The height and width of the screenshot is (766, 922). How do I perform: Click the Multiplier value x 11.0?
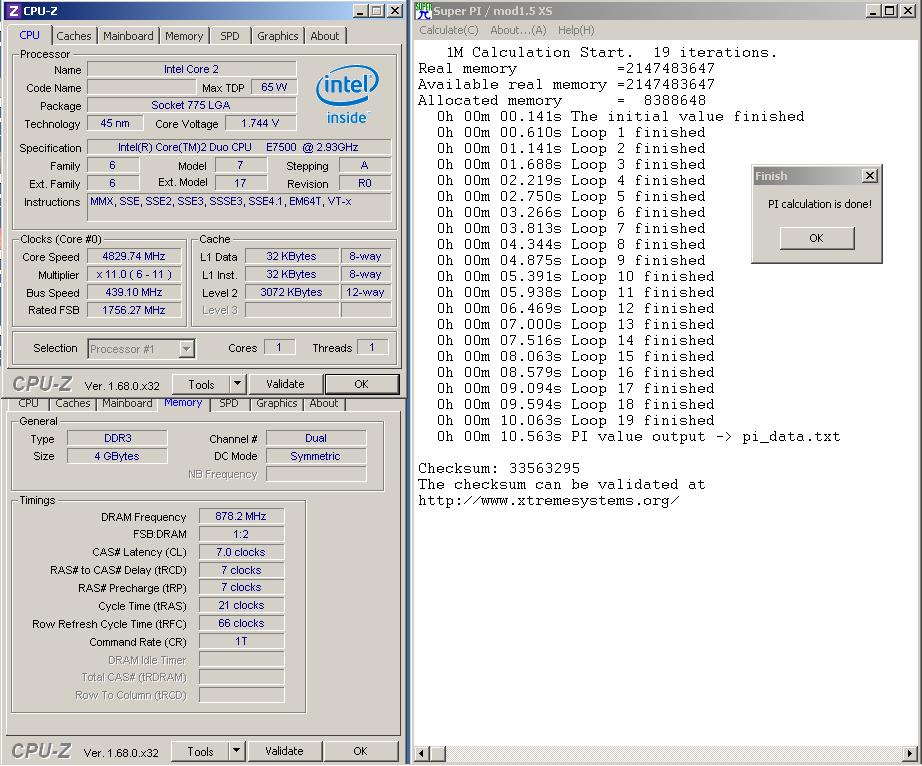pyautogui.click(x=134, y=275)
